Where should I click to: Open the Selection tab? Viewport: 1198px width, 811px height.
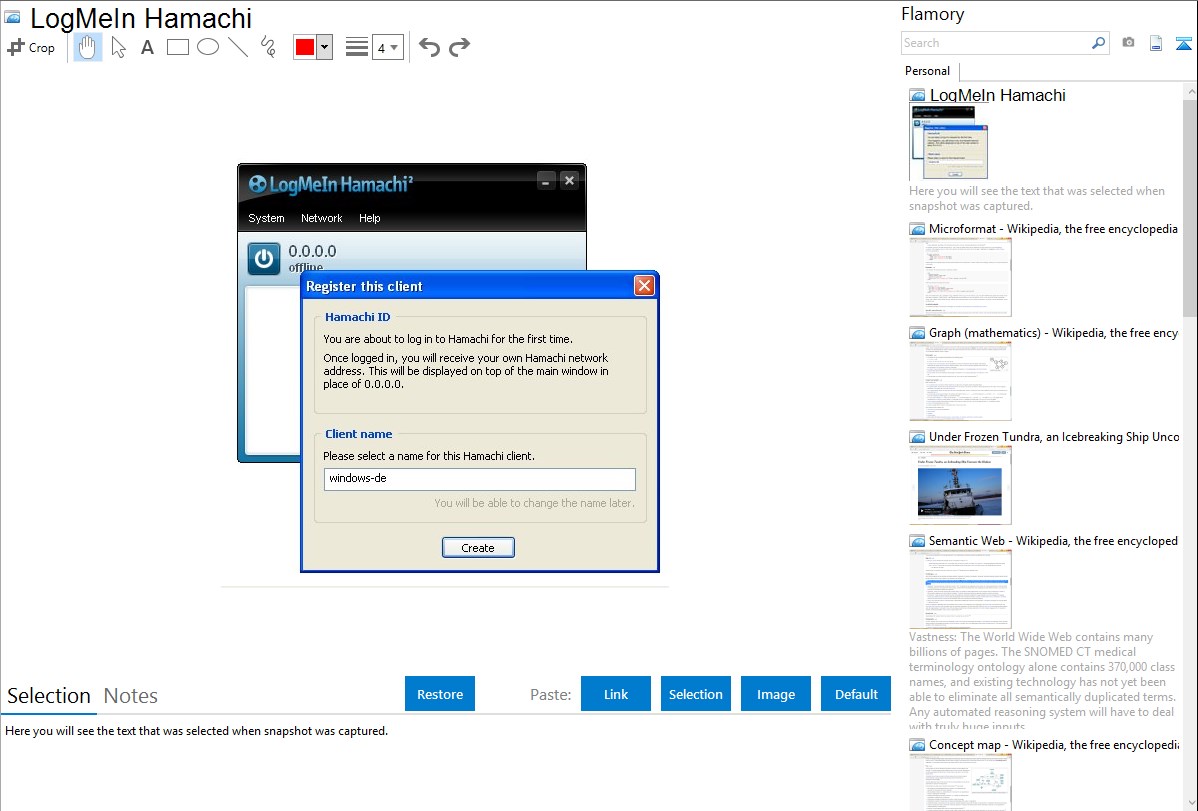point(49,696)
